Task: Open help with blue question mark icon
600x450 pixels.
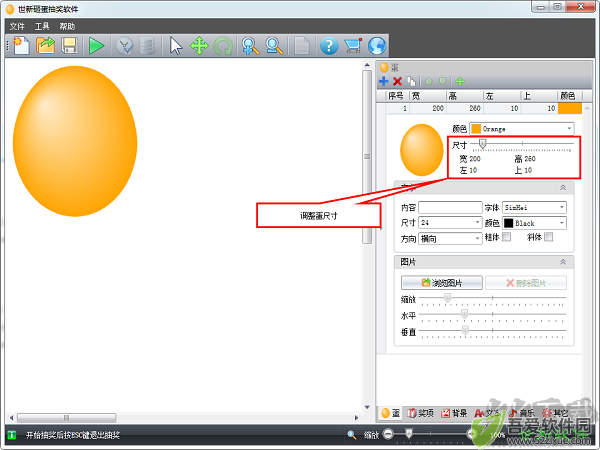Action: [x=329, y=46]
